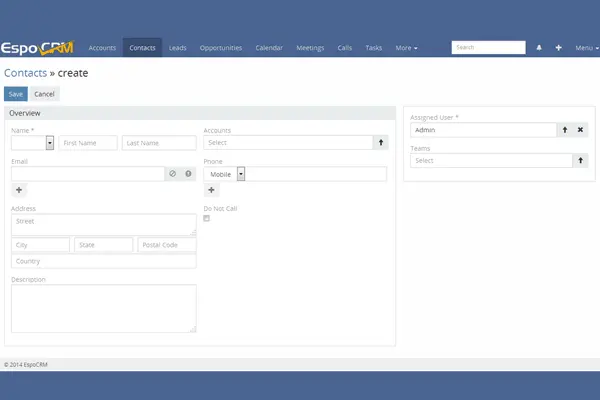600x400 pixels.
Task: Click the email invalid exclamation icon
Action: click(x=188, y=173)
